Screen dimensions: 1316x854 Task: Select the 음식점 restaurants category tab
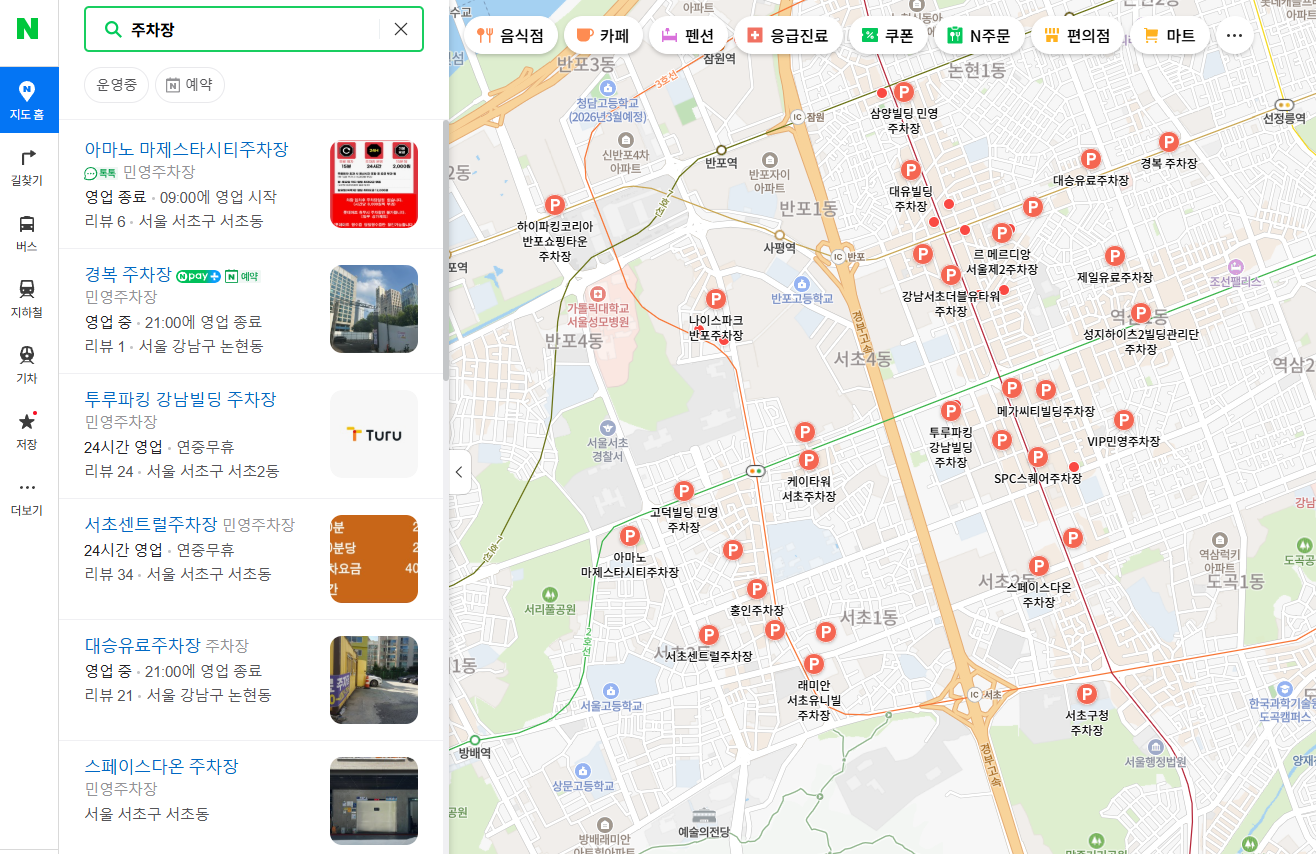(x=508, y=34)
